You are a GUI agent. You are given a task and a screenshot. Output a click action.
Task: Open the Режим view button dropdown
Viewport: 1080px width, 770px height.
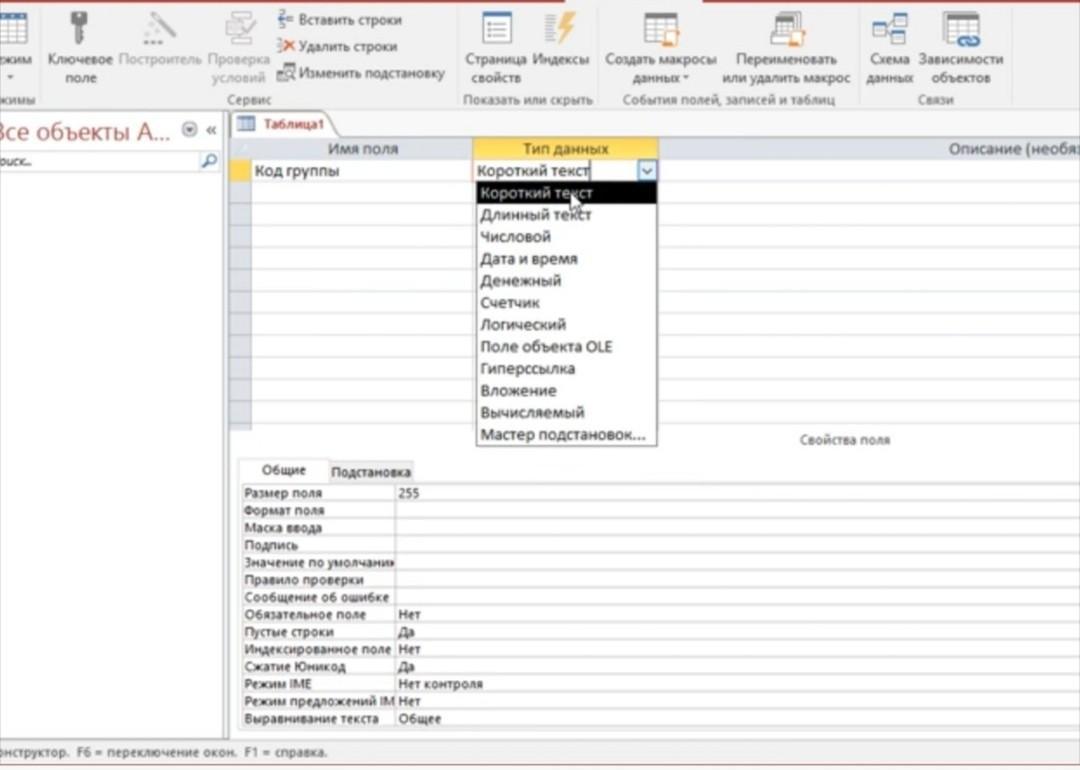10,78
